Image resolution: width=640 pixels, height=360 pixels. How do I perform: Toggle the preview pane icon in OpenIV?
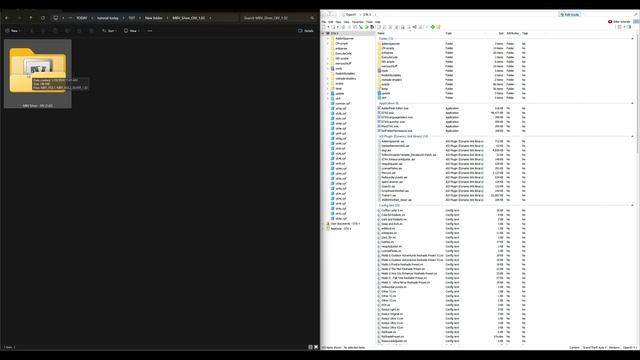(629, 27)
